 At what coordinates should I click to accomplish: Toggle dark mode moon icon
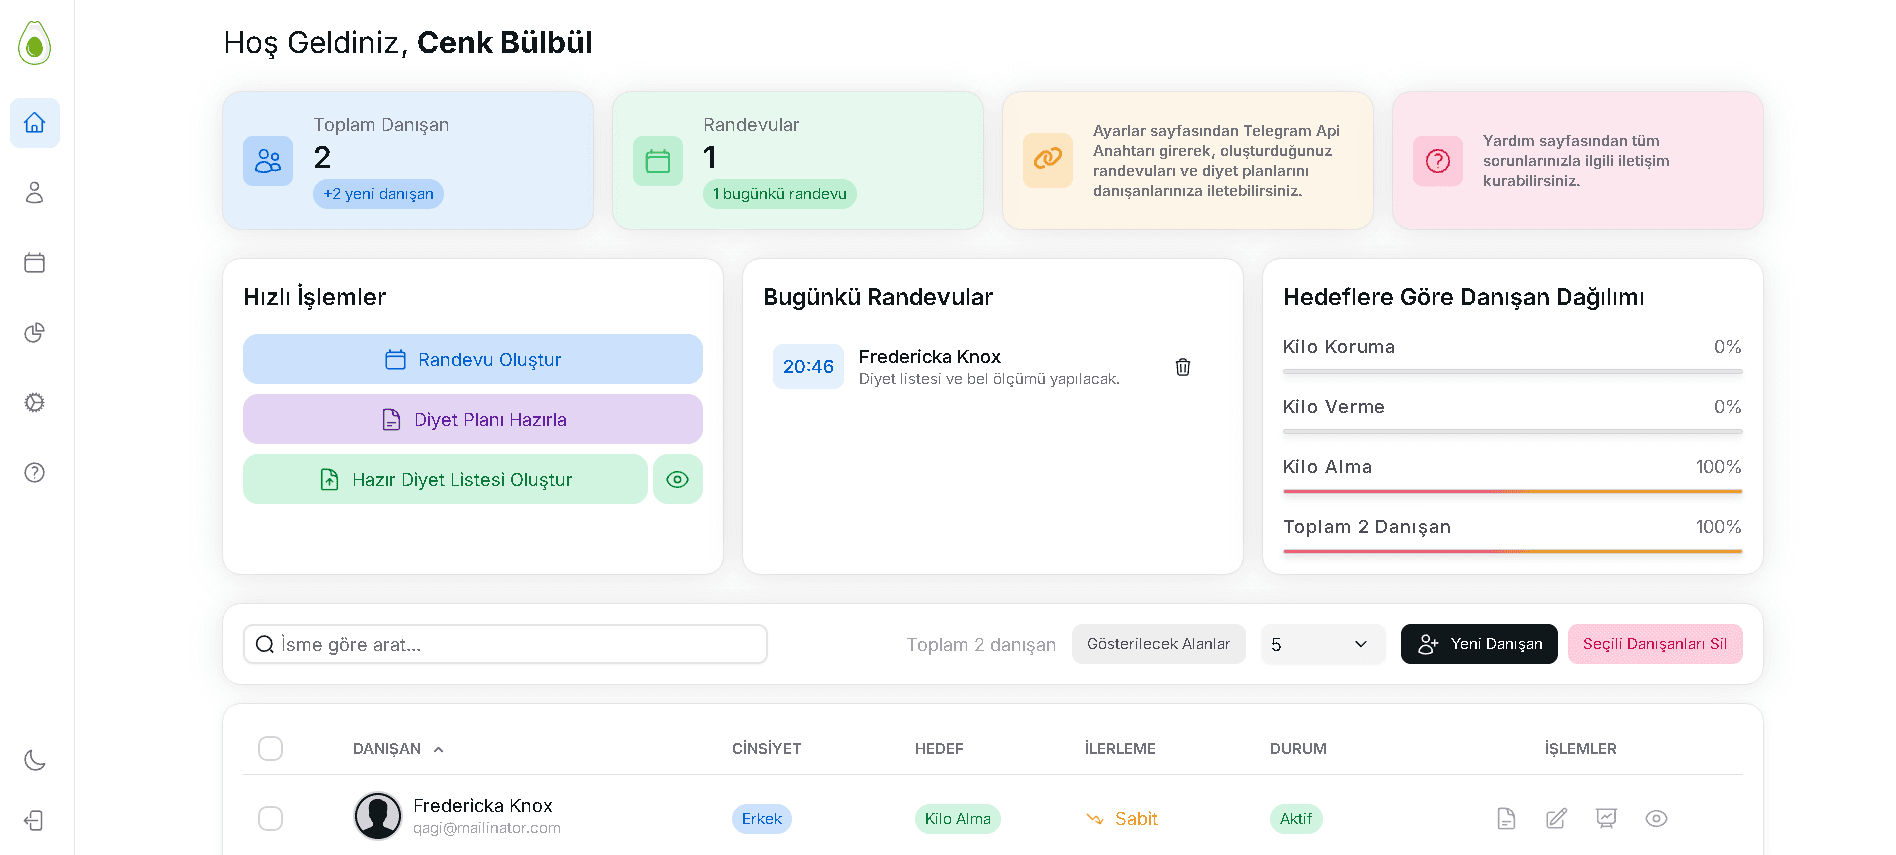click(x=35, y=760)
